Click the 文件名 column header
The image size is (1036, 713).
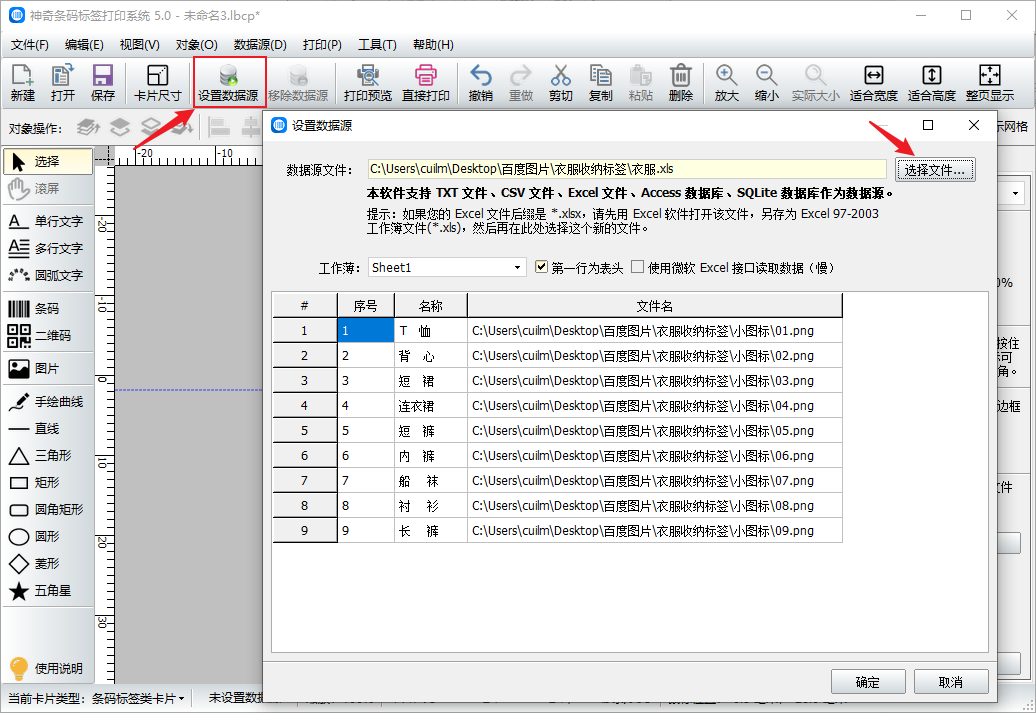point(654,305)
